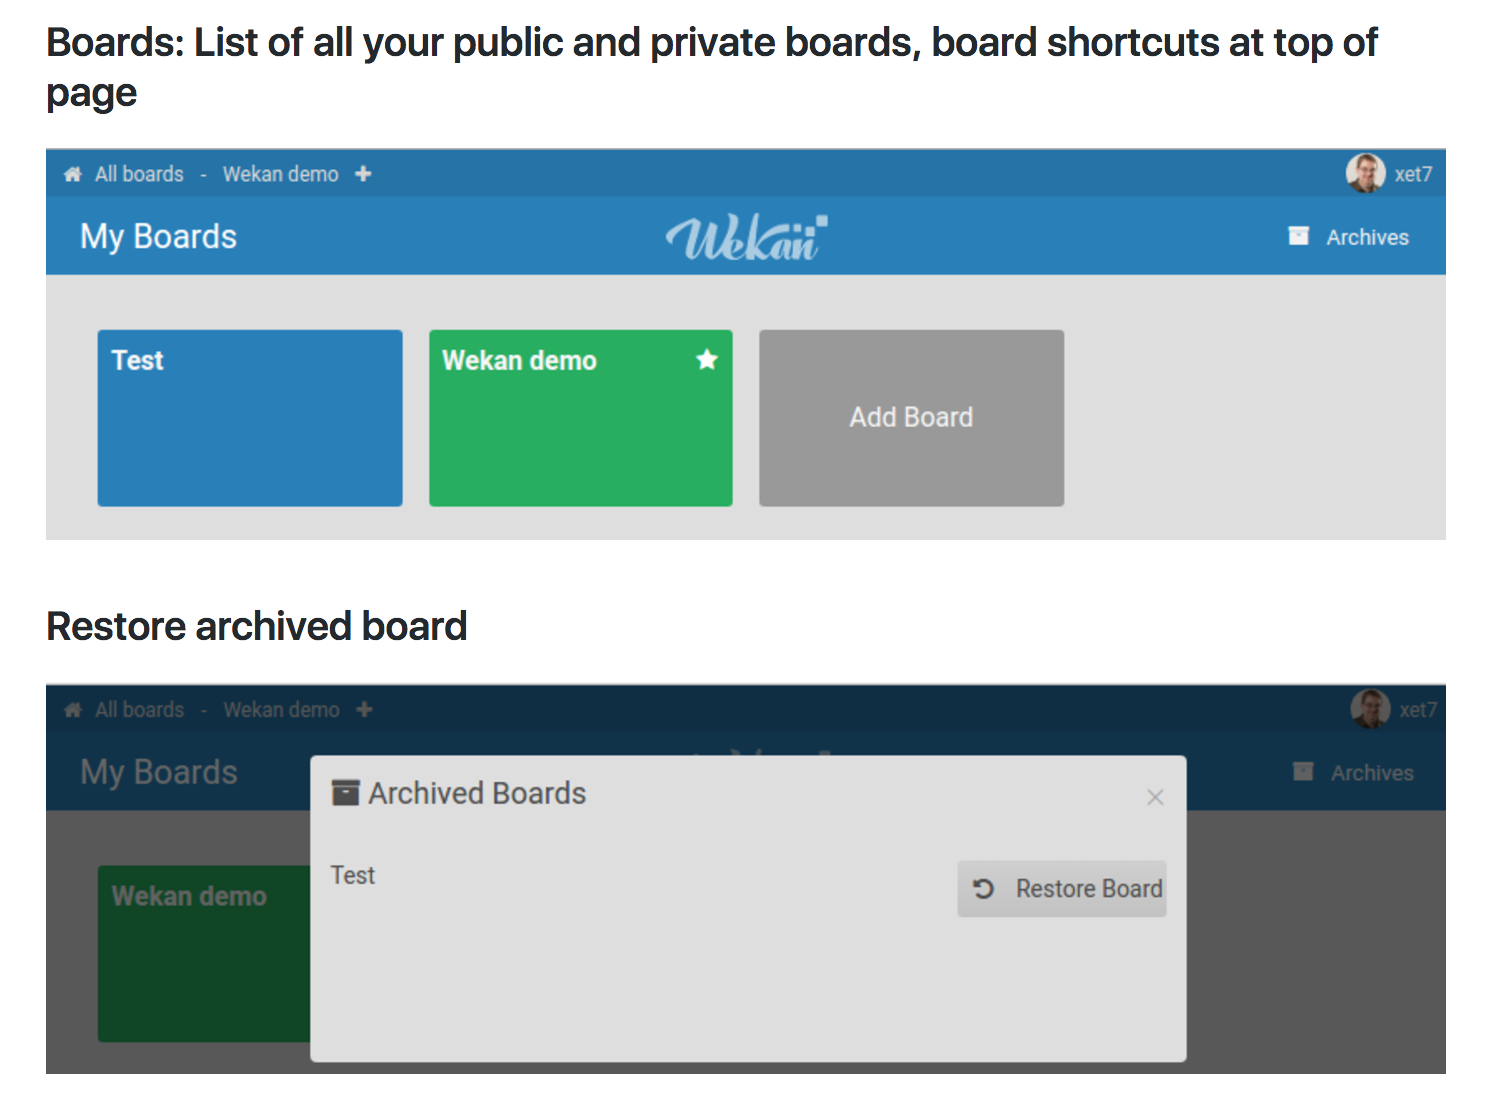The height and width of the screenshot is (1112, 1506).
Task: Select All boards in the breadcrumb
Action: coord(138,173)
